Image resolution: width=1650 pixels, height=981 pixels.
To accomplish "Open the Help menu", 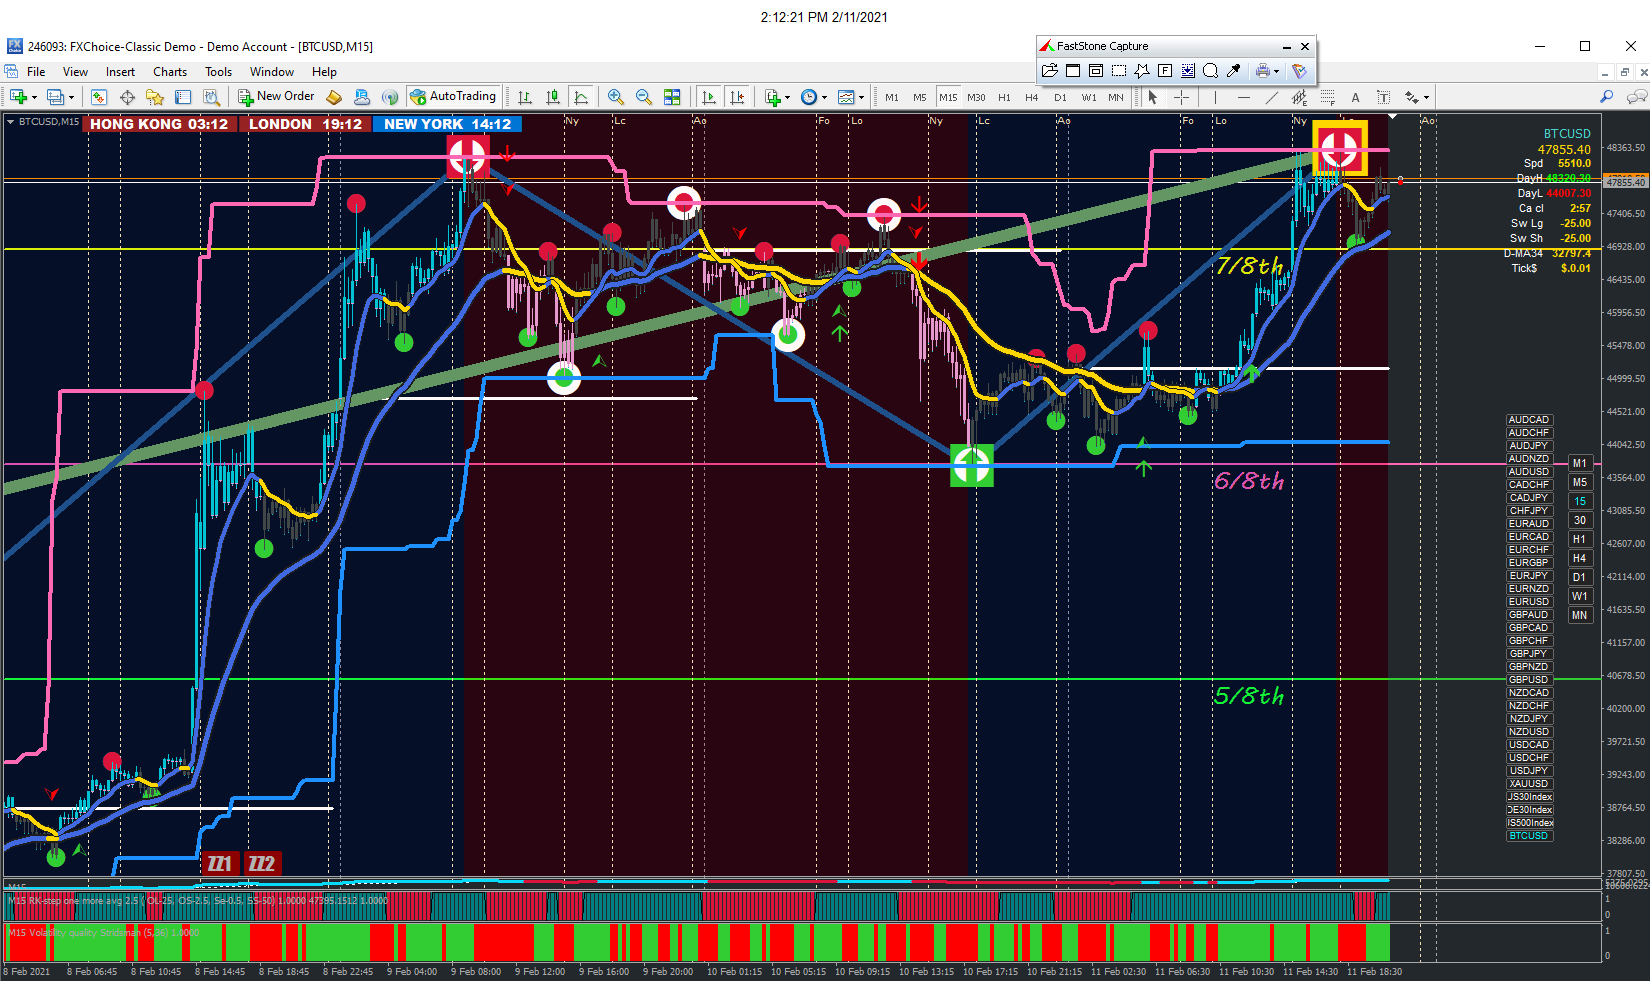I will pyautogui.click(x=324, y=72).
